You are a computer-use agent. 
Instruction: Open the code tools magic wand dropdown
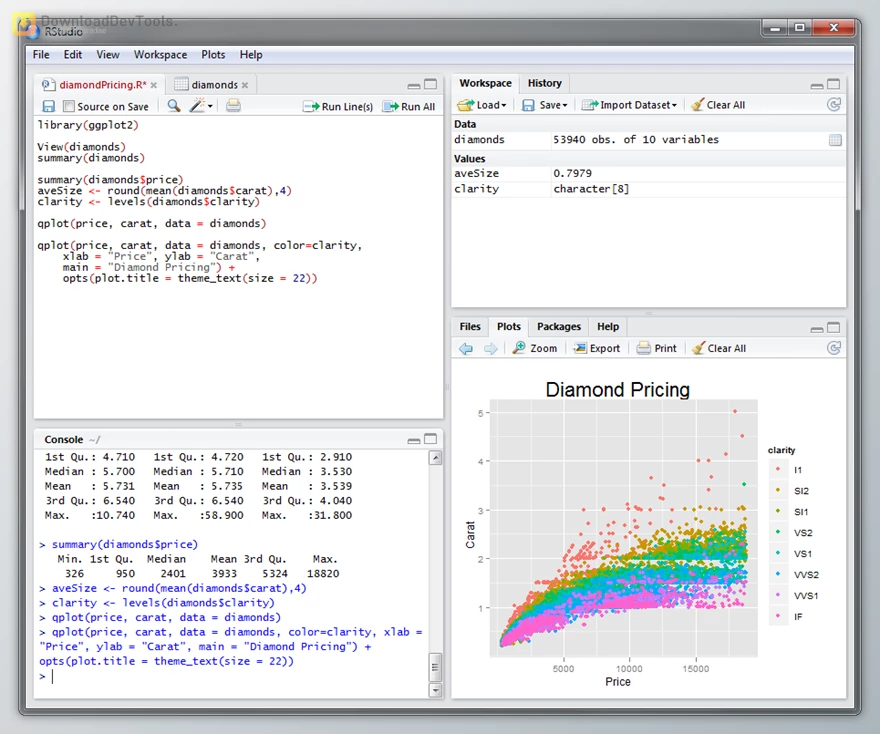[x=201, y=105]
